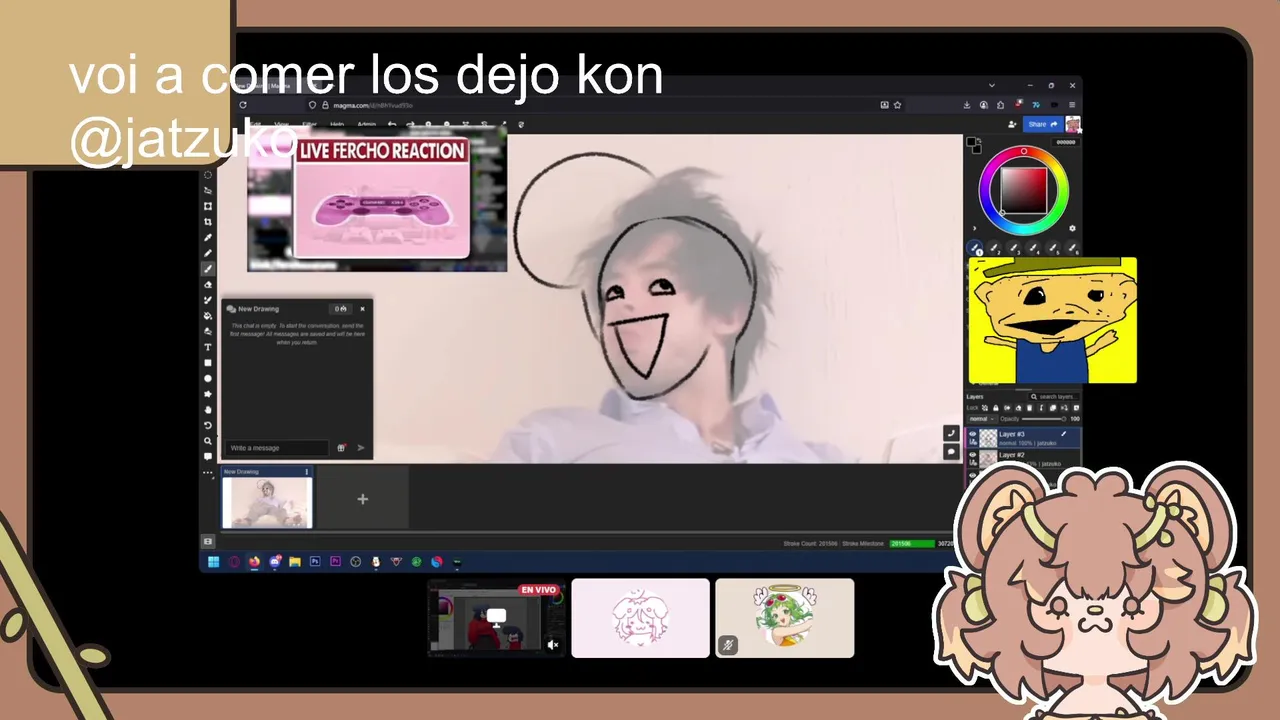This screenshot has height=720, width=1280.
Task: Click the Layer #3 edit pencil icon
Action: click(1064, 434)
